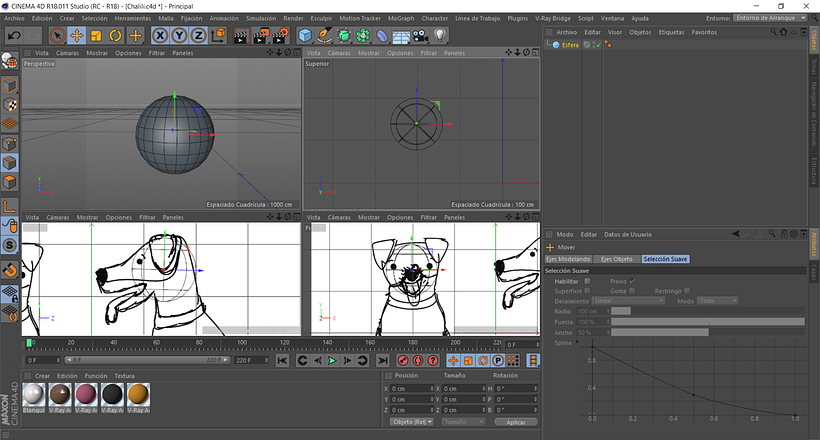Toggle the Esfera green checkmark

[x=598, y=45]
